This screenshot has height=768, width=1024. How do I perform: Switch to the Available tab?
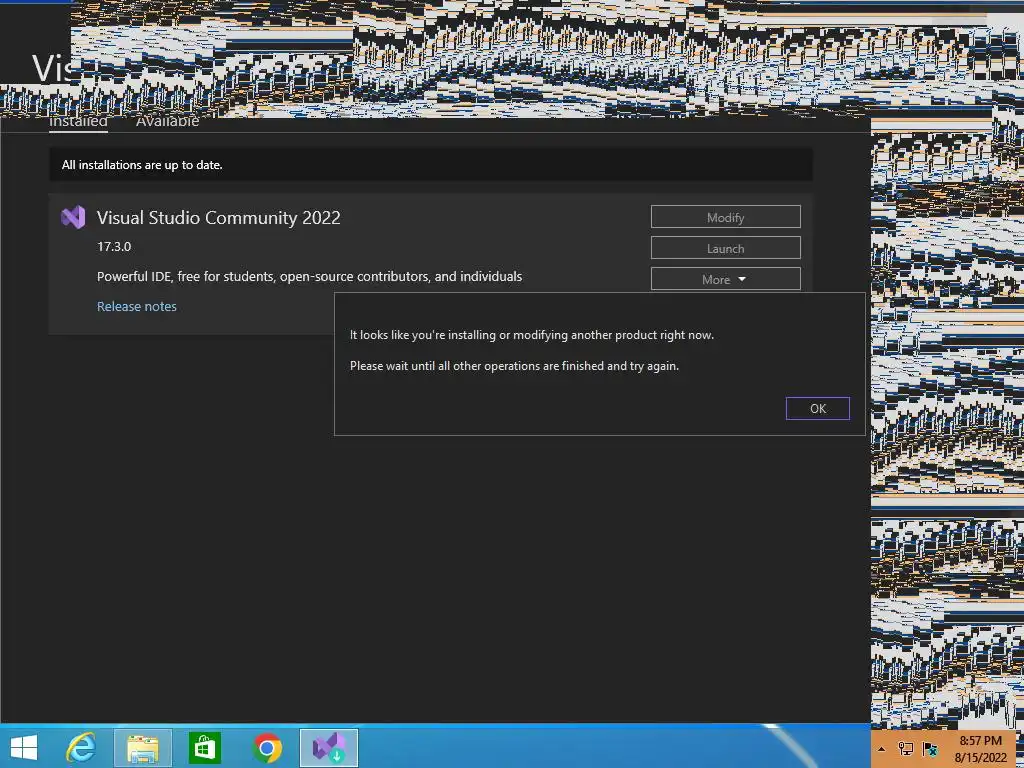(x=167, y=121)
